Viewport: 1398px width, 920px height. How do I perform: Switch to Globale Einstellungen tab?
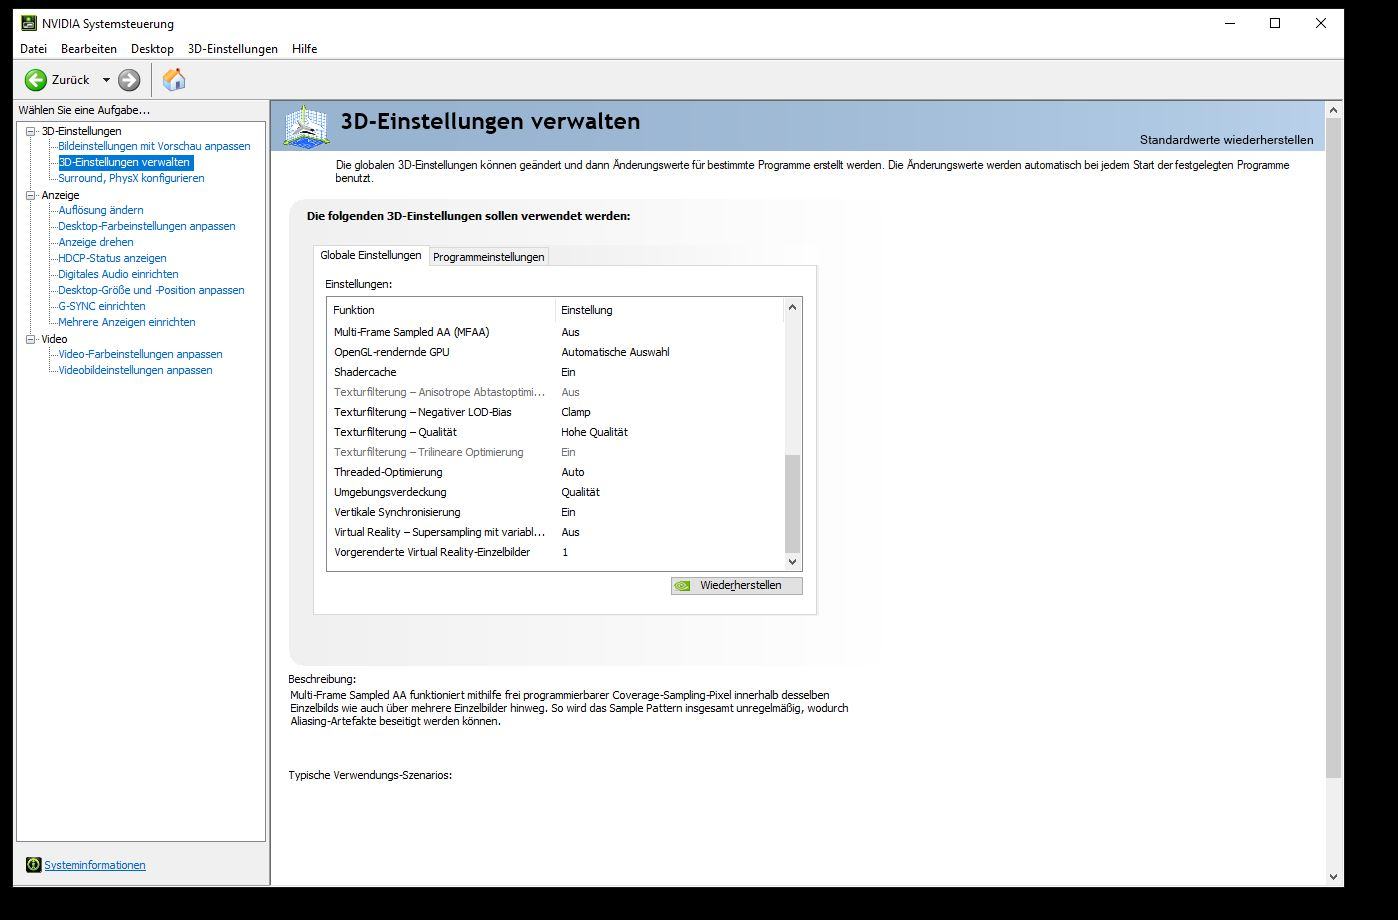tap(371, 255)
